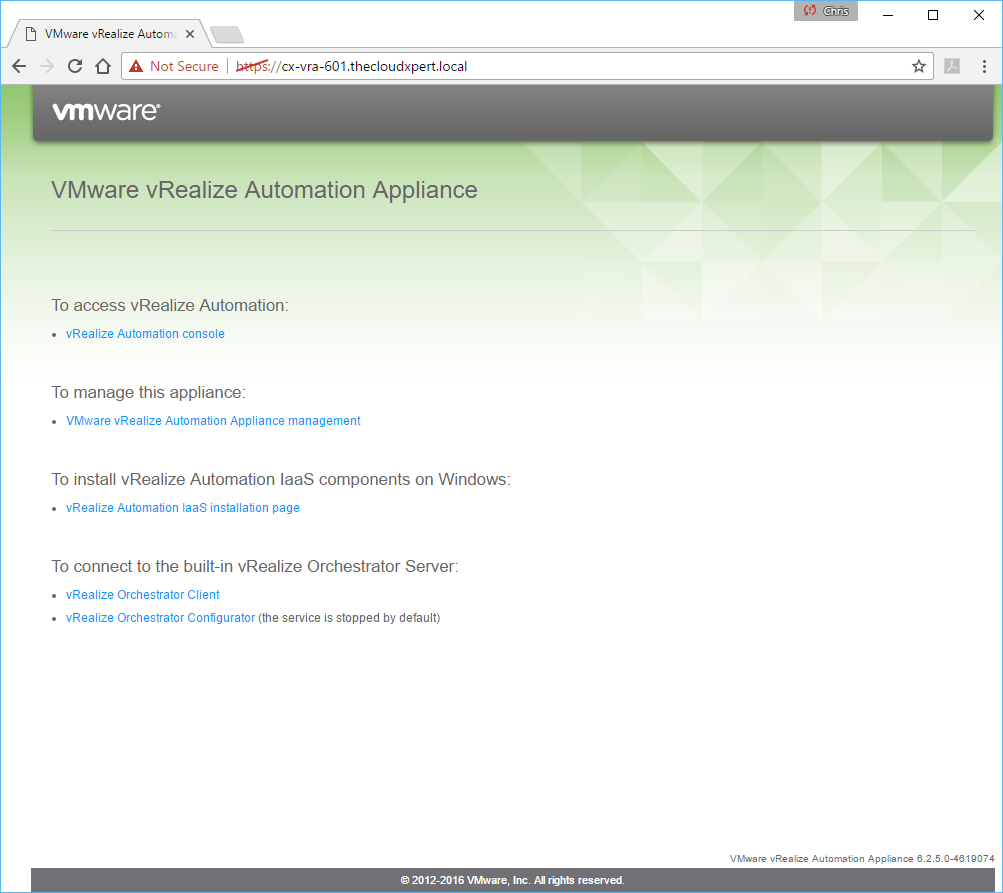Viewport: 1003px width, 893px height.
Task: Click the Chris profile button
Action: 826,11
